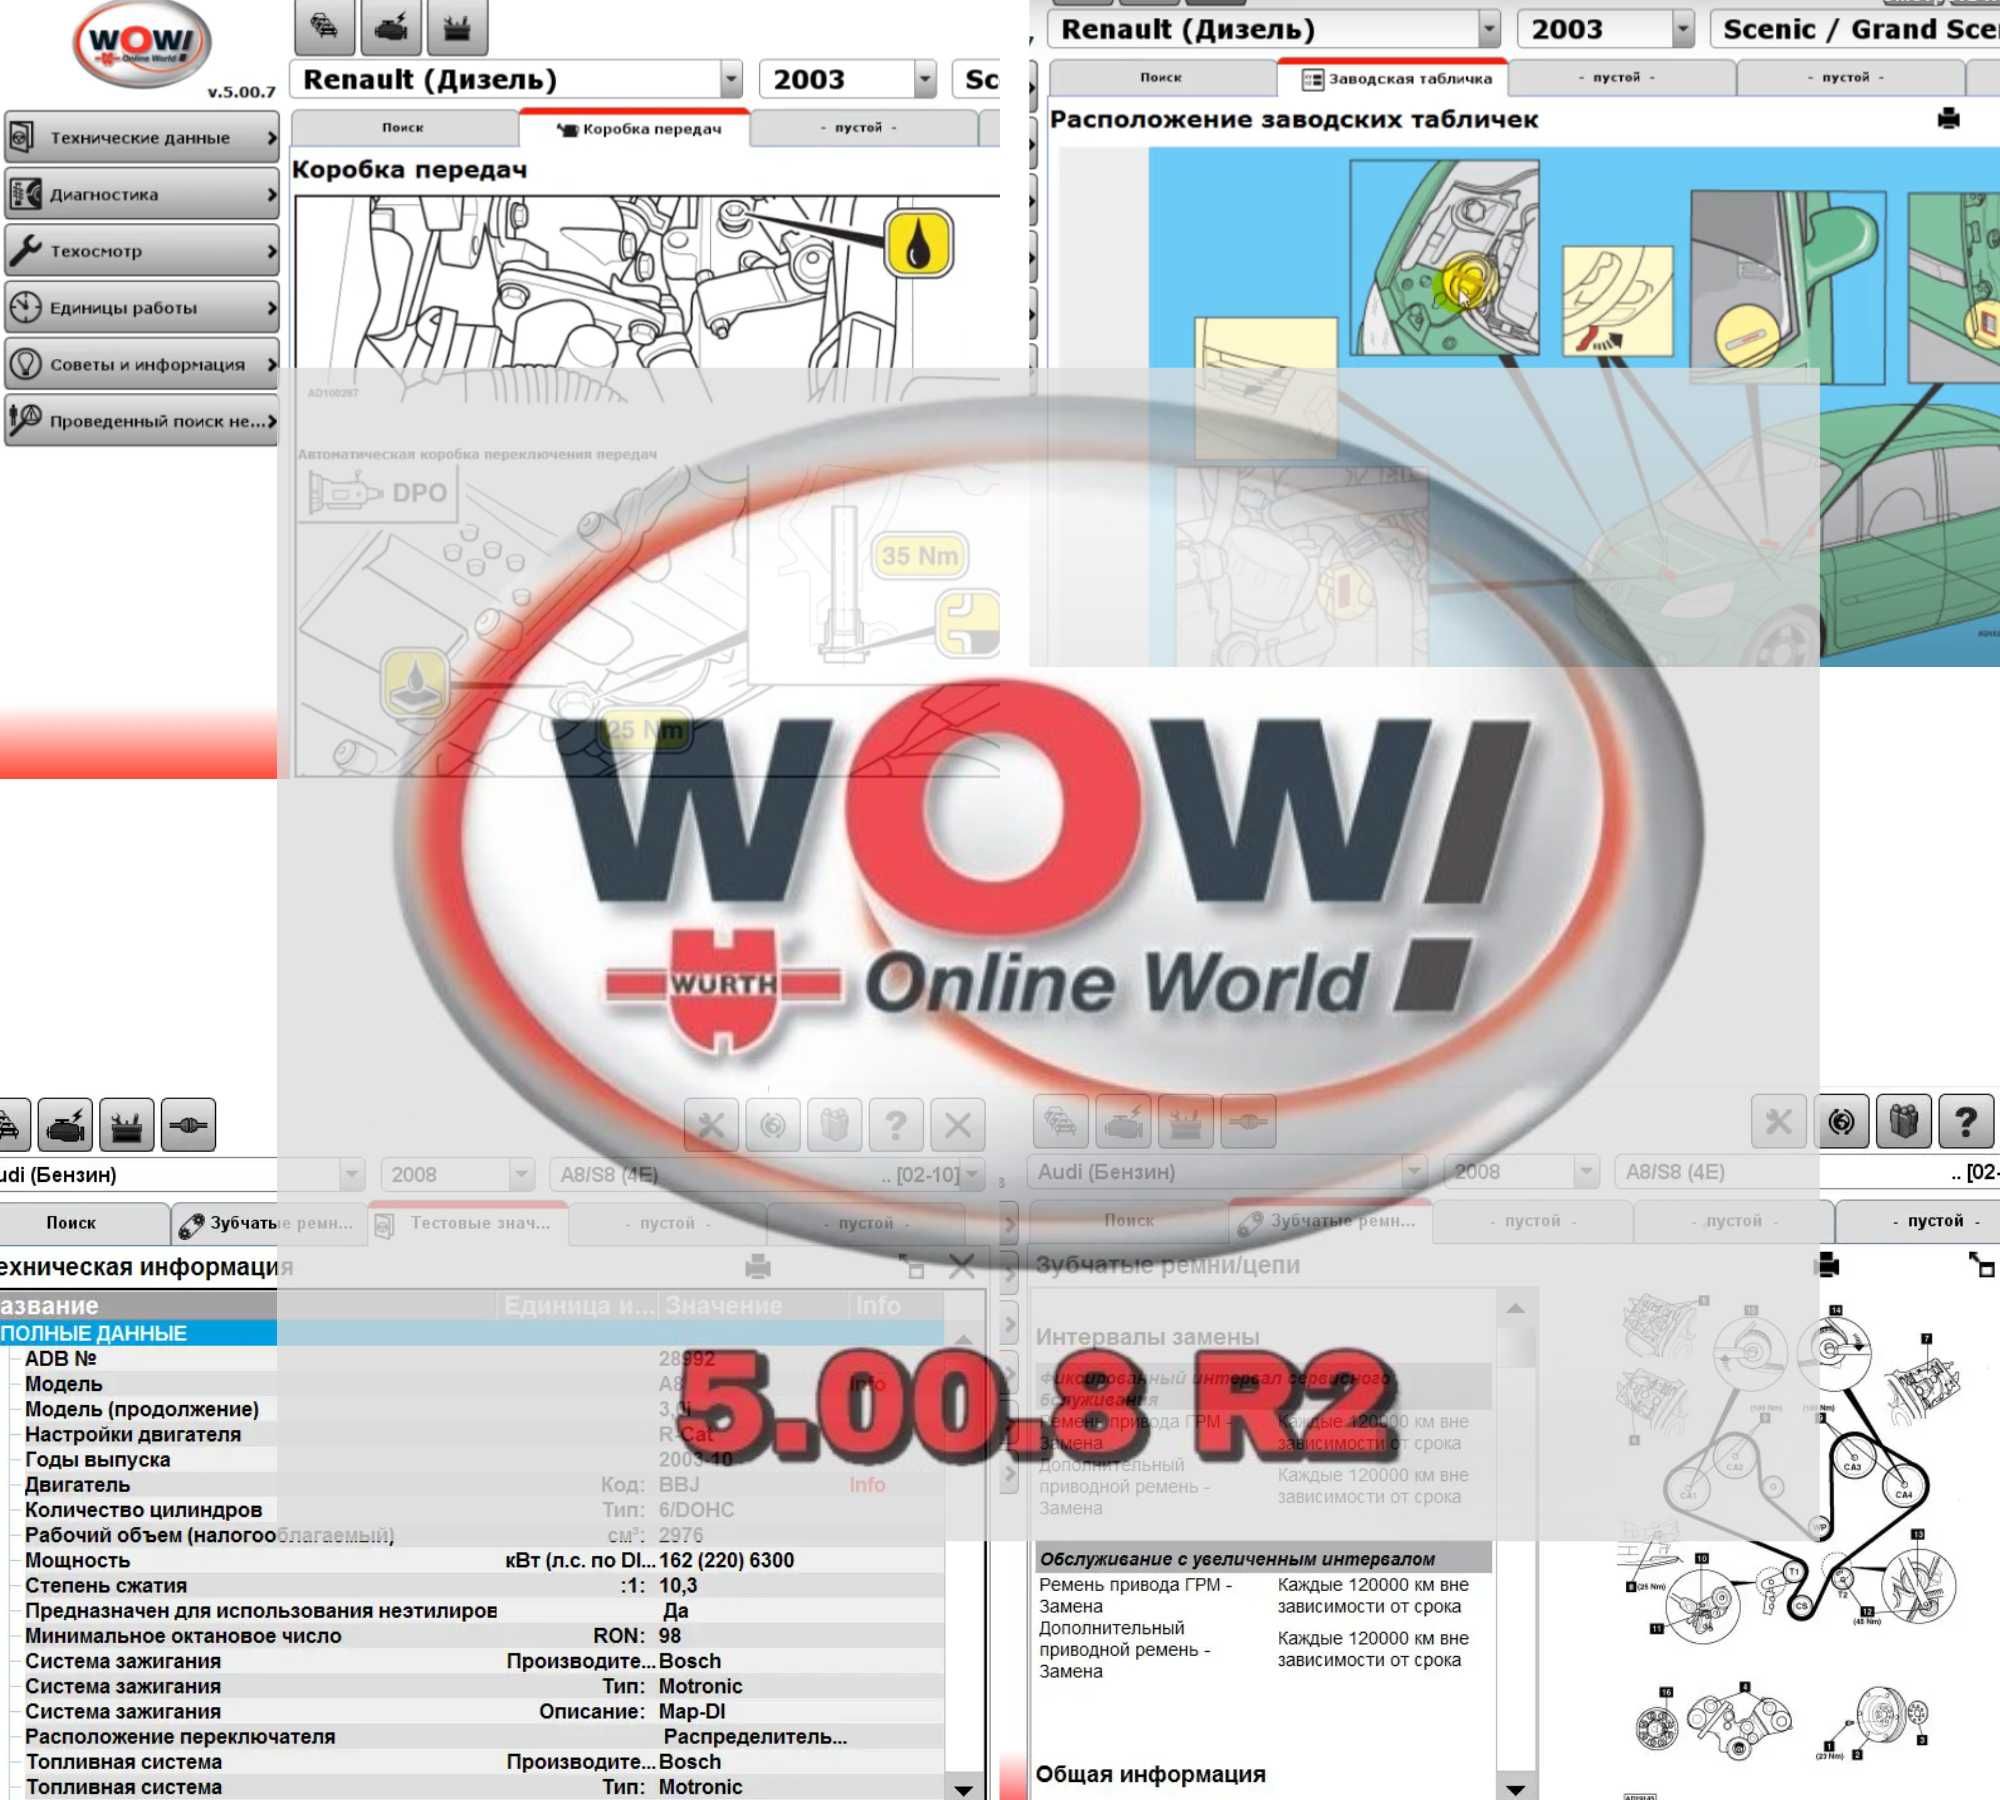The image size is (2000, 1800).
Task: Print the Audi timing belt page
Action: [x=1828, y=1265]
